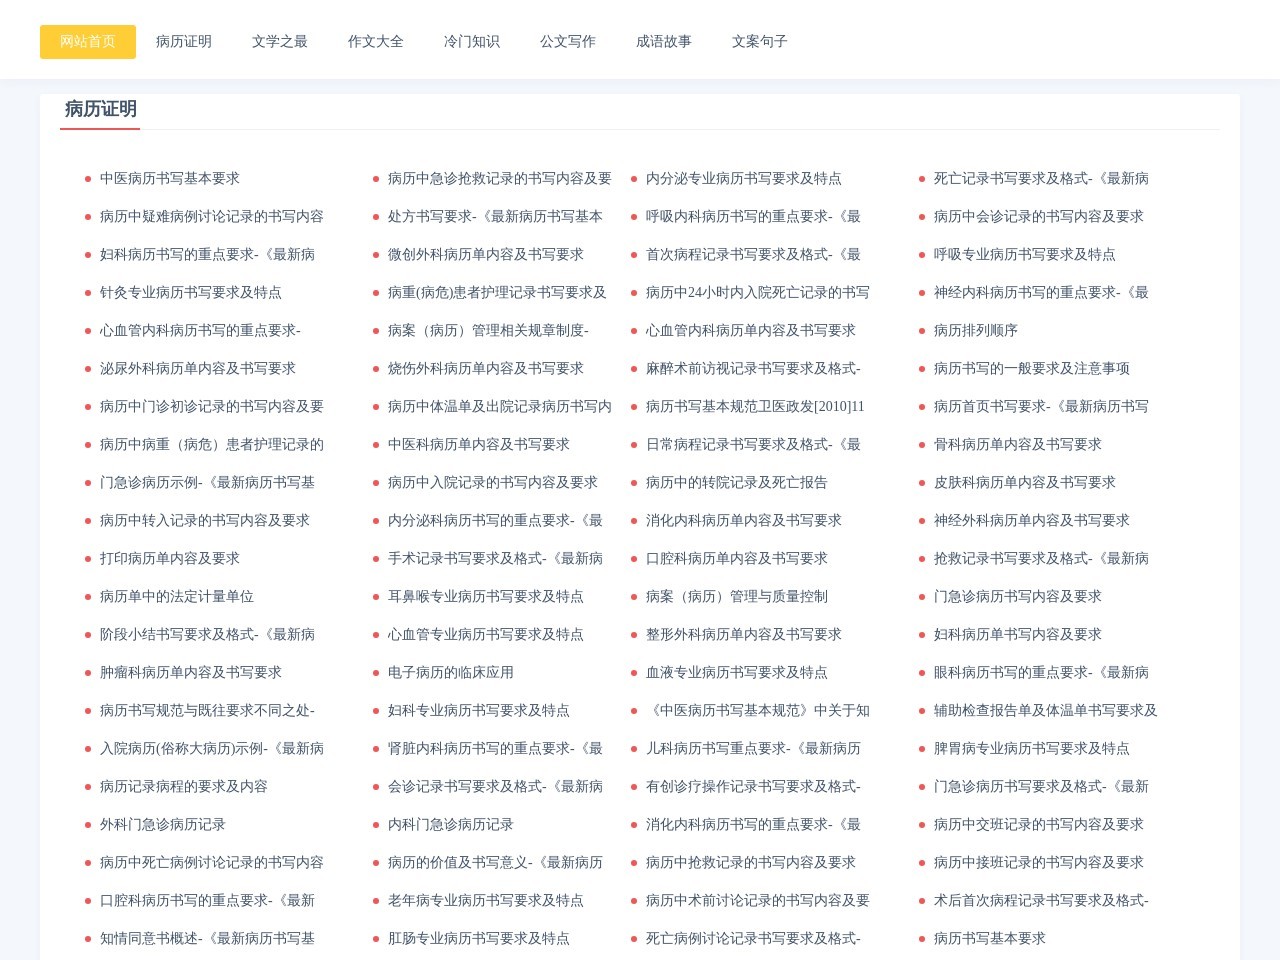Open 冷门知识 from the top menu
This screenshot has height=960, width=1280.
472,42
